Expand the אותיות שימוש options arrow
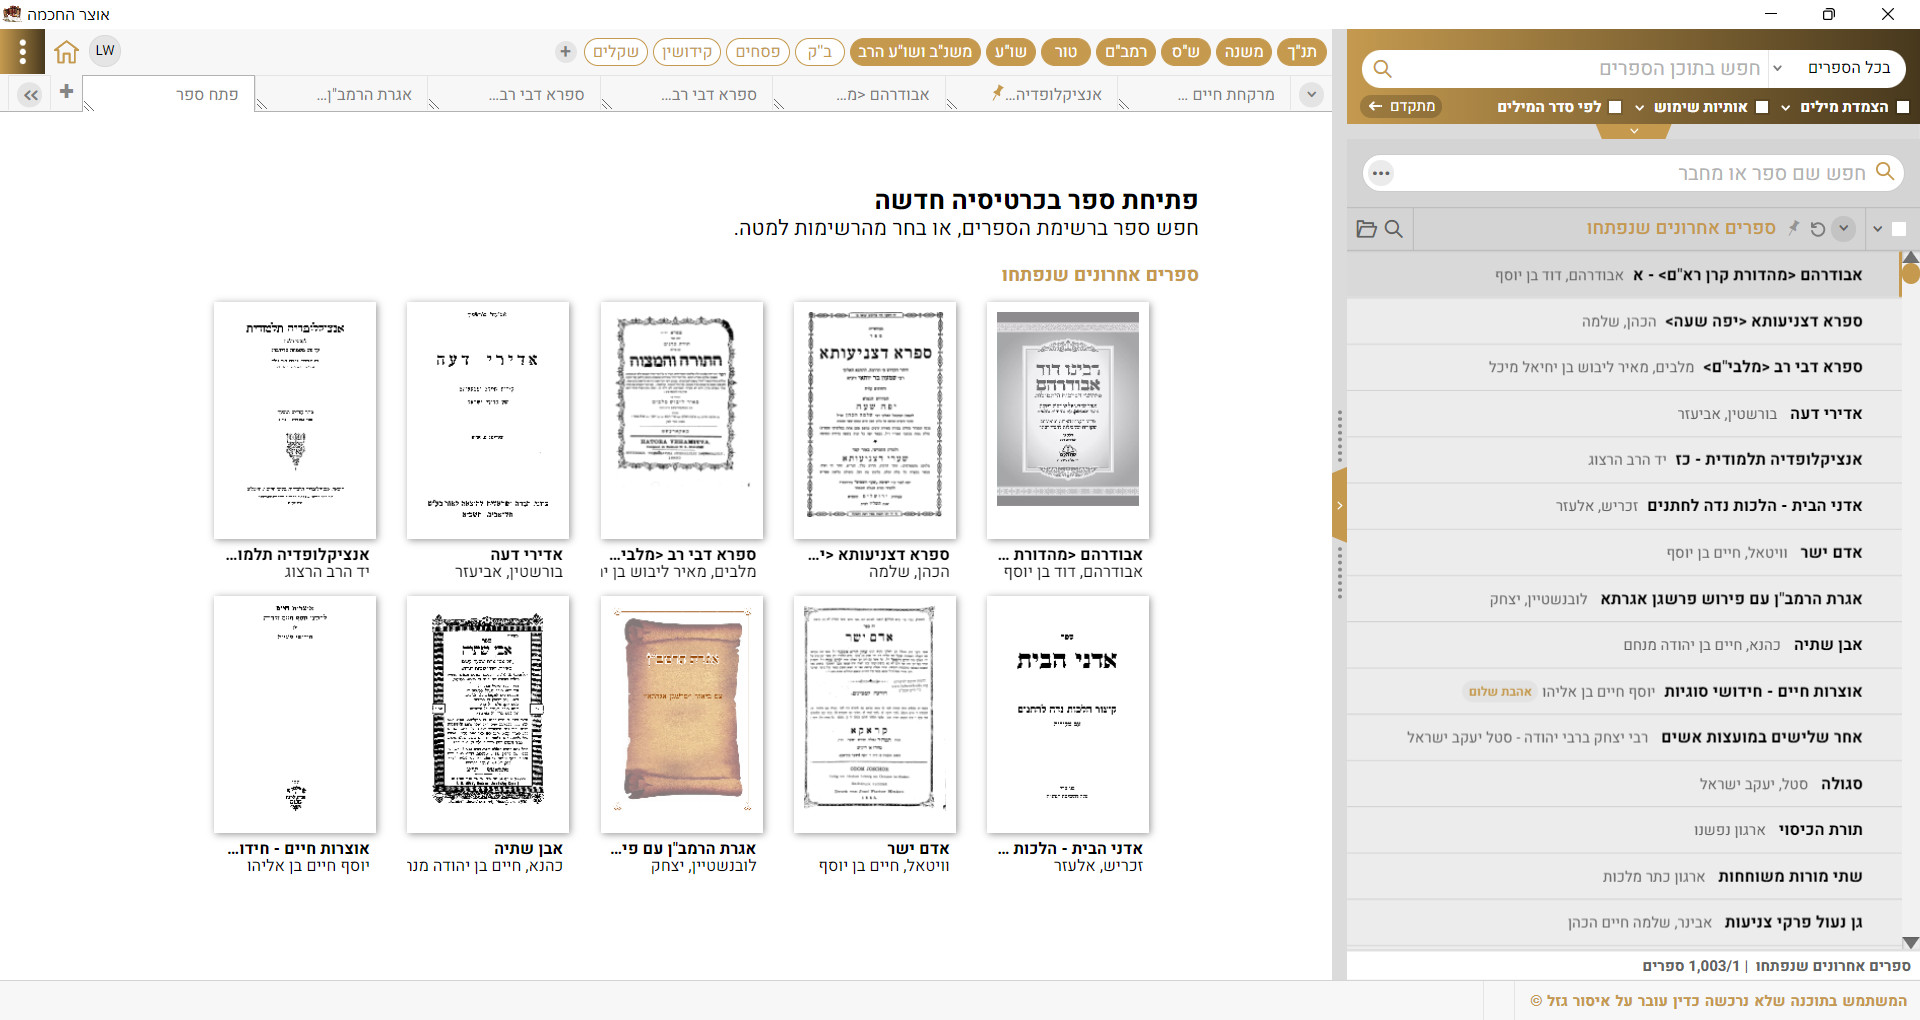 point(1639,108)
